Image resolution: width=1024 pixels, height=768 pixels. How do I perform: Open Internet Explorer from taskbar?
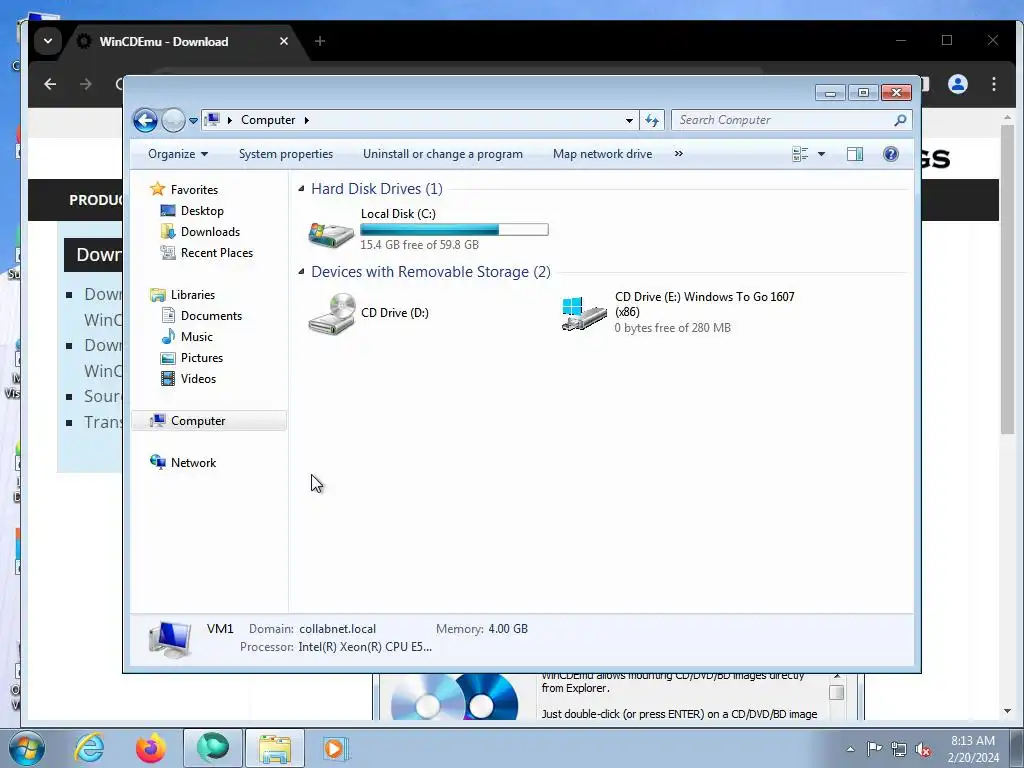(88, 748)
